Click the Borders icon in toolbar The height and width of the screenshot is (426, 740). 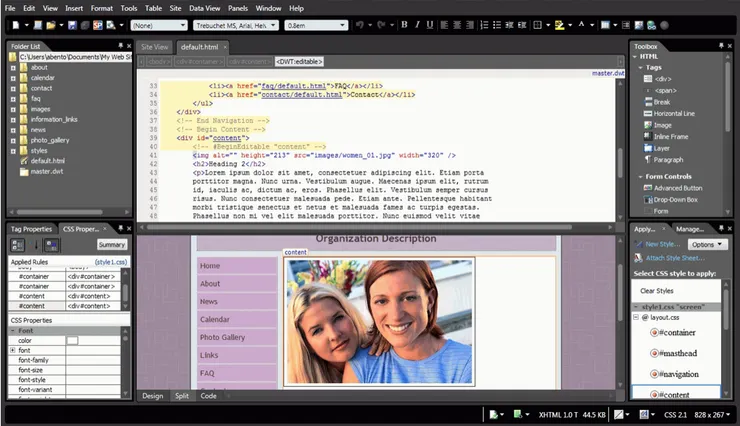pyautogui.click(x=538, y=25)
